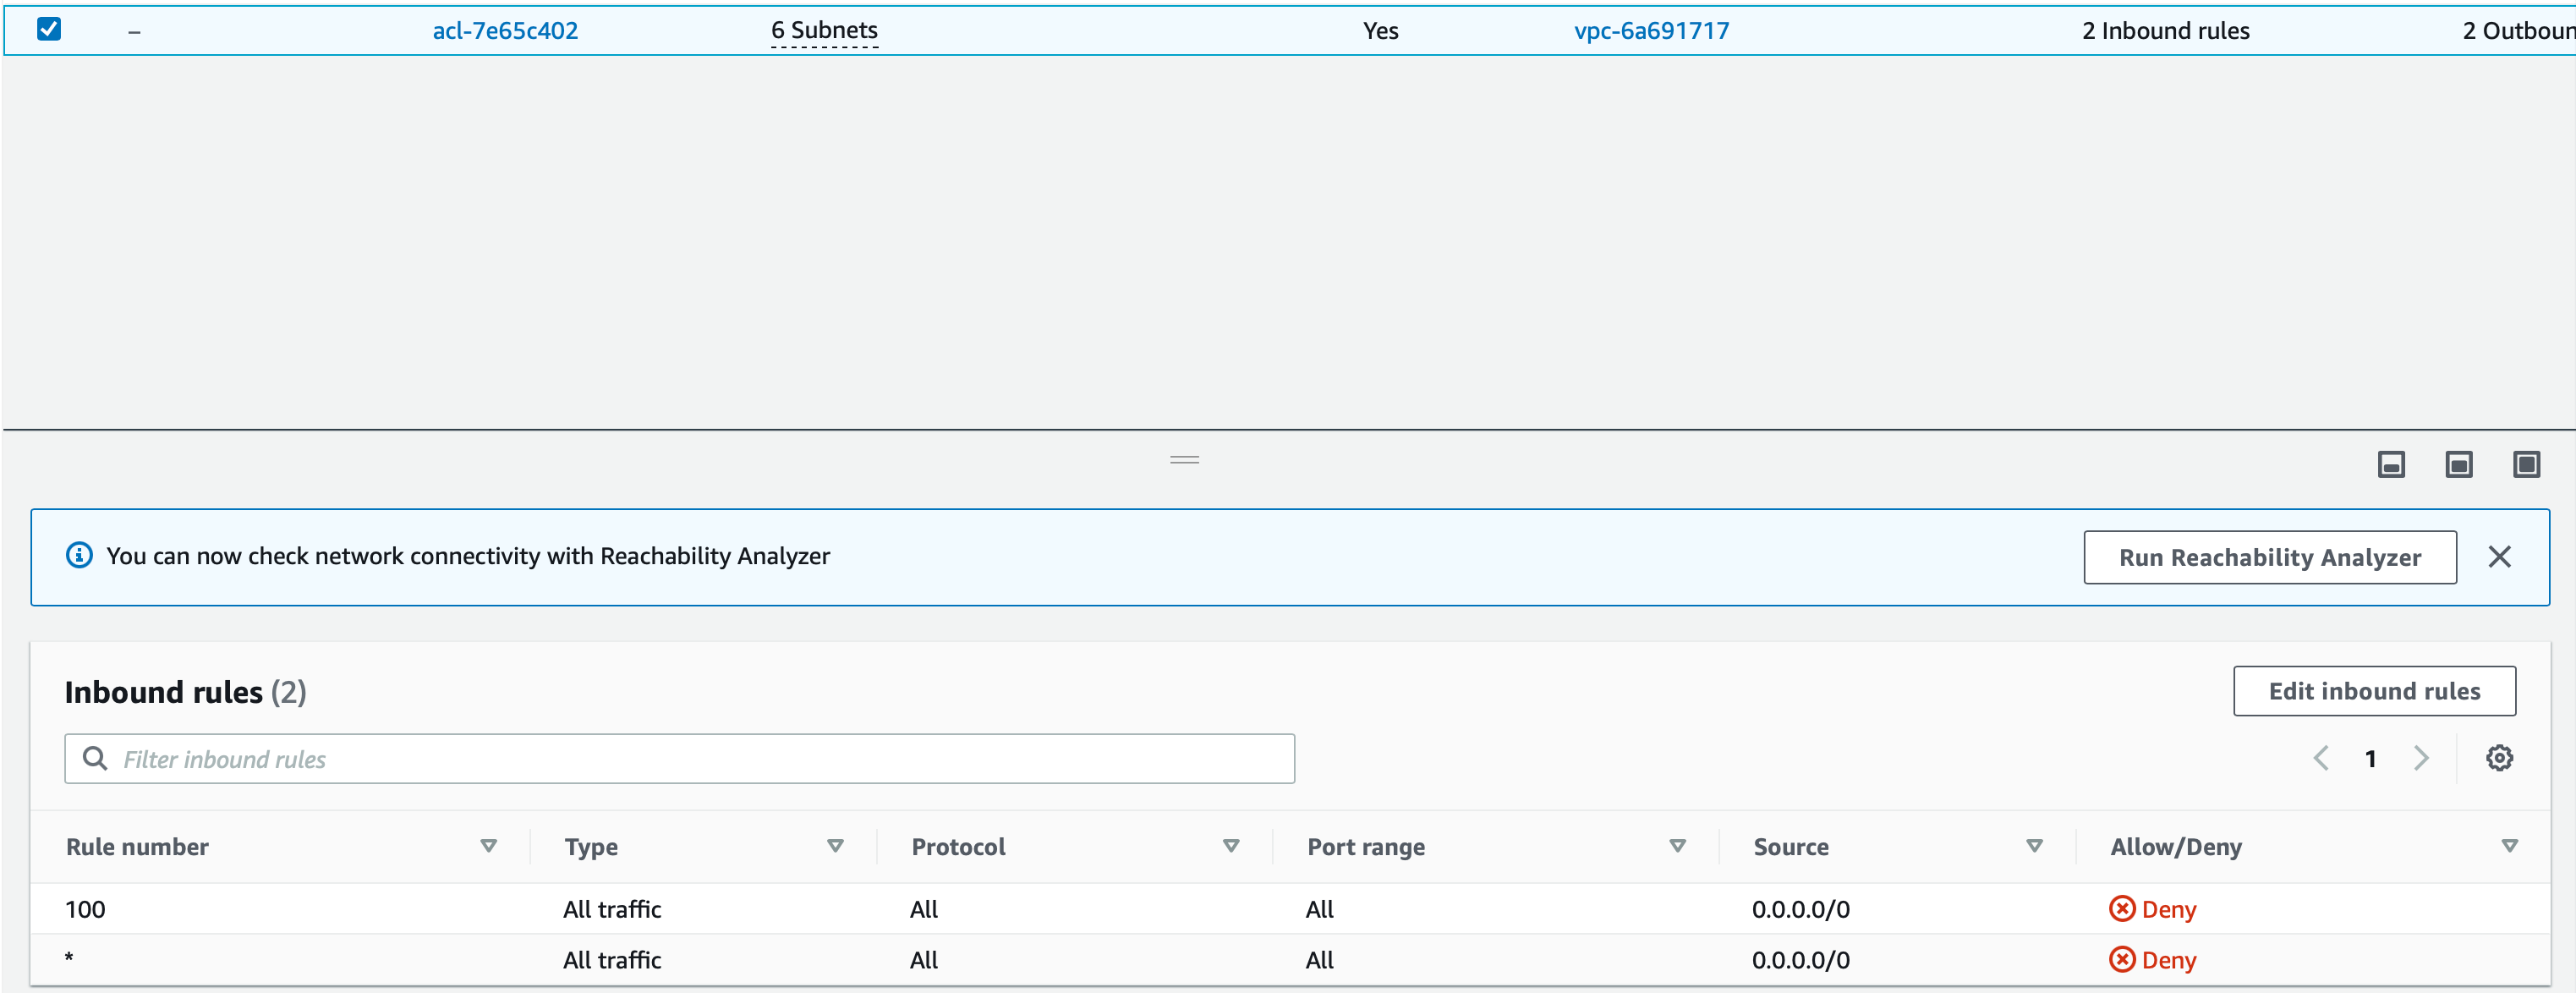Viewport: 2576px width, 993px height.
Task: Open the vpc-6a691717 VPC link
Action: pos(1651,31)
